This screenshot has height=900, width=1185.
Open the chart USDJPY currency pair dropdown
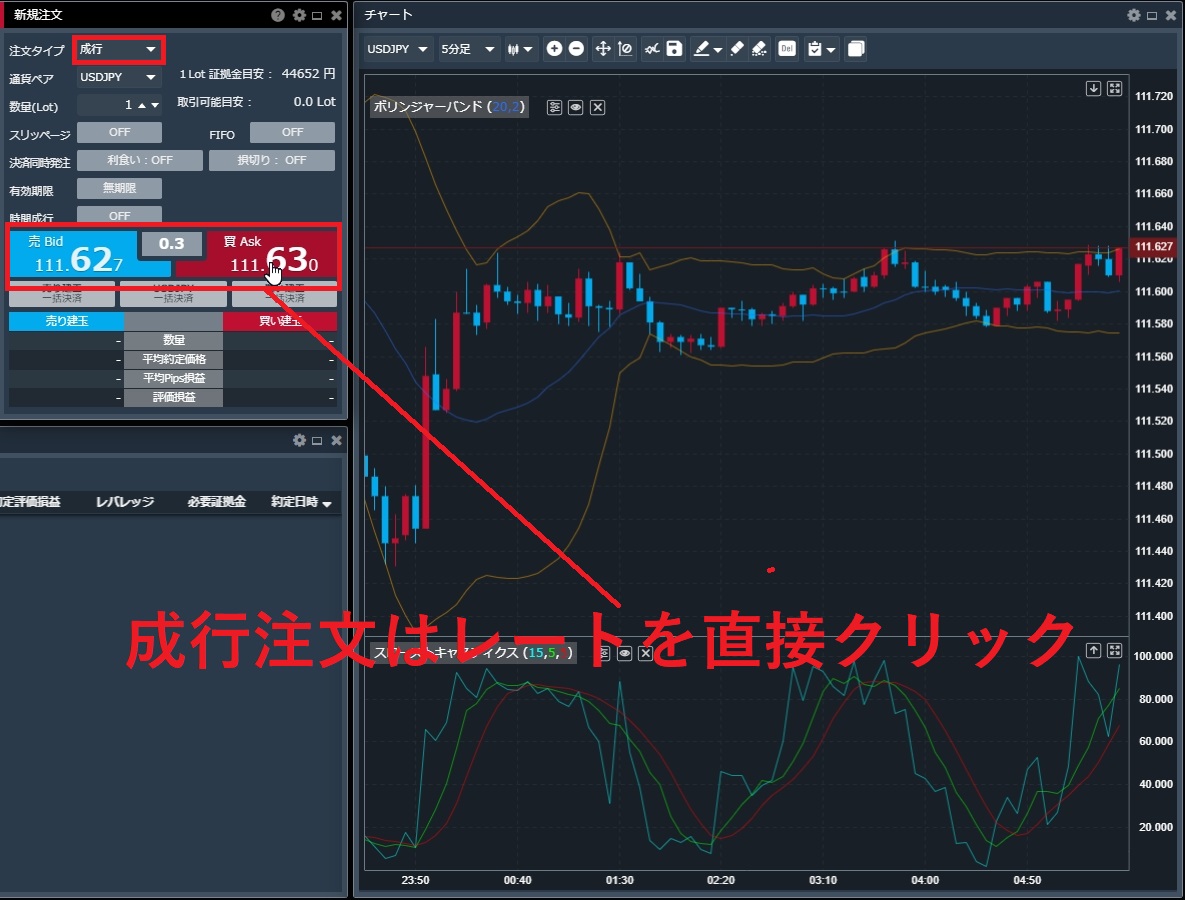(x=398, y=49)
